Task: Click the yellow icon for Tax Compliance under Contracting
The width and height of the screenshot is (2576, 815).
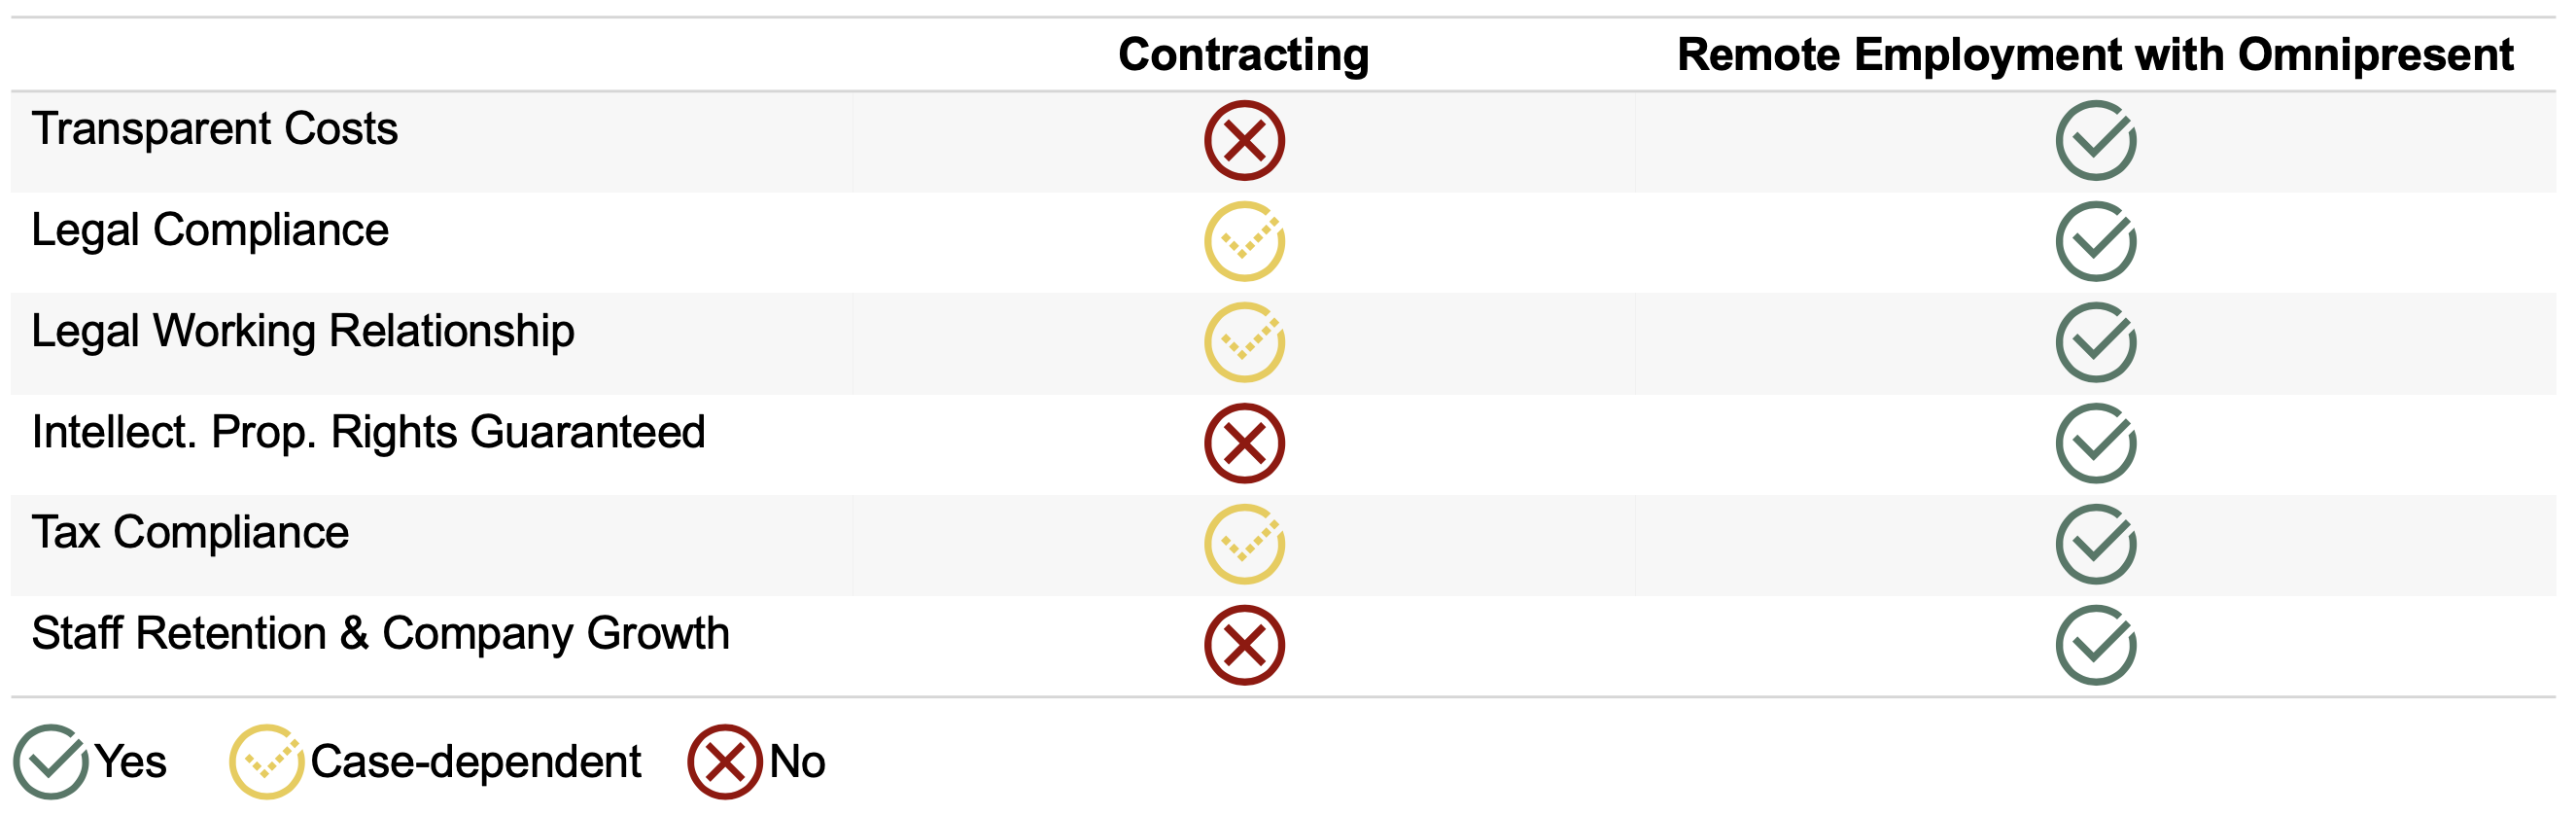Action: [1244, 544]
